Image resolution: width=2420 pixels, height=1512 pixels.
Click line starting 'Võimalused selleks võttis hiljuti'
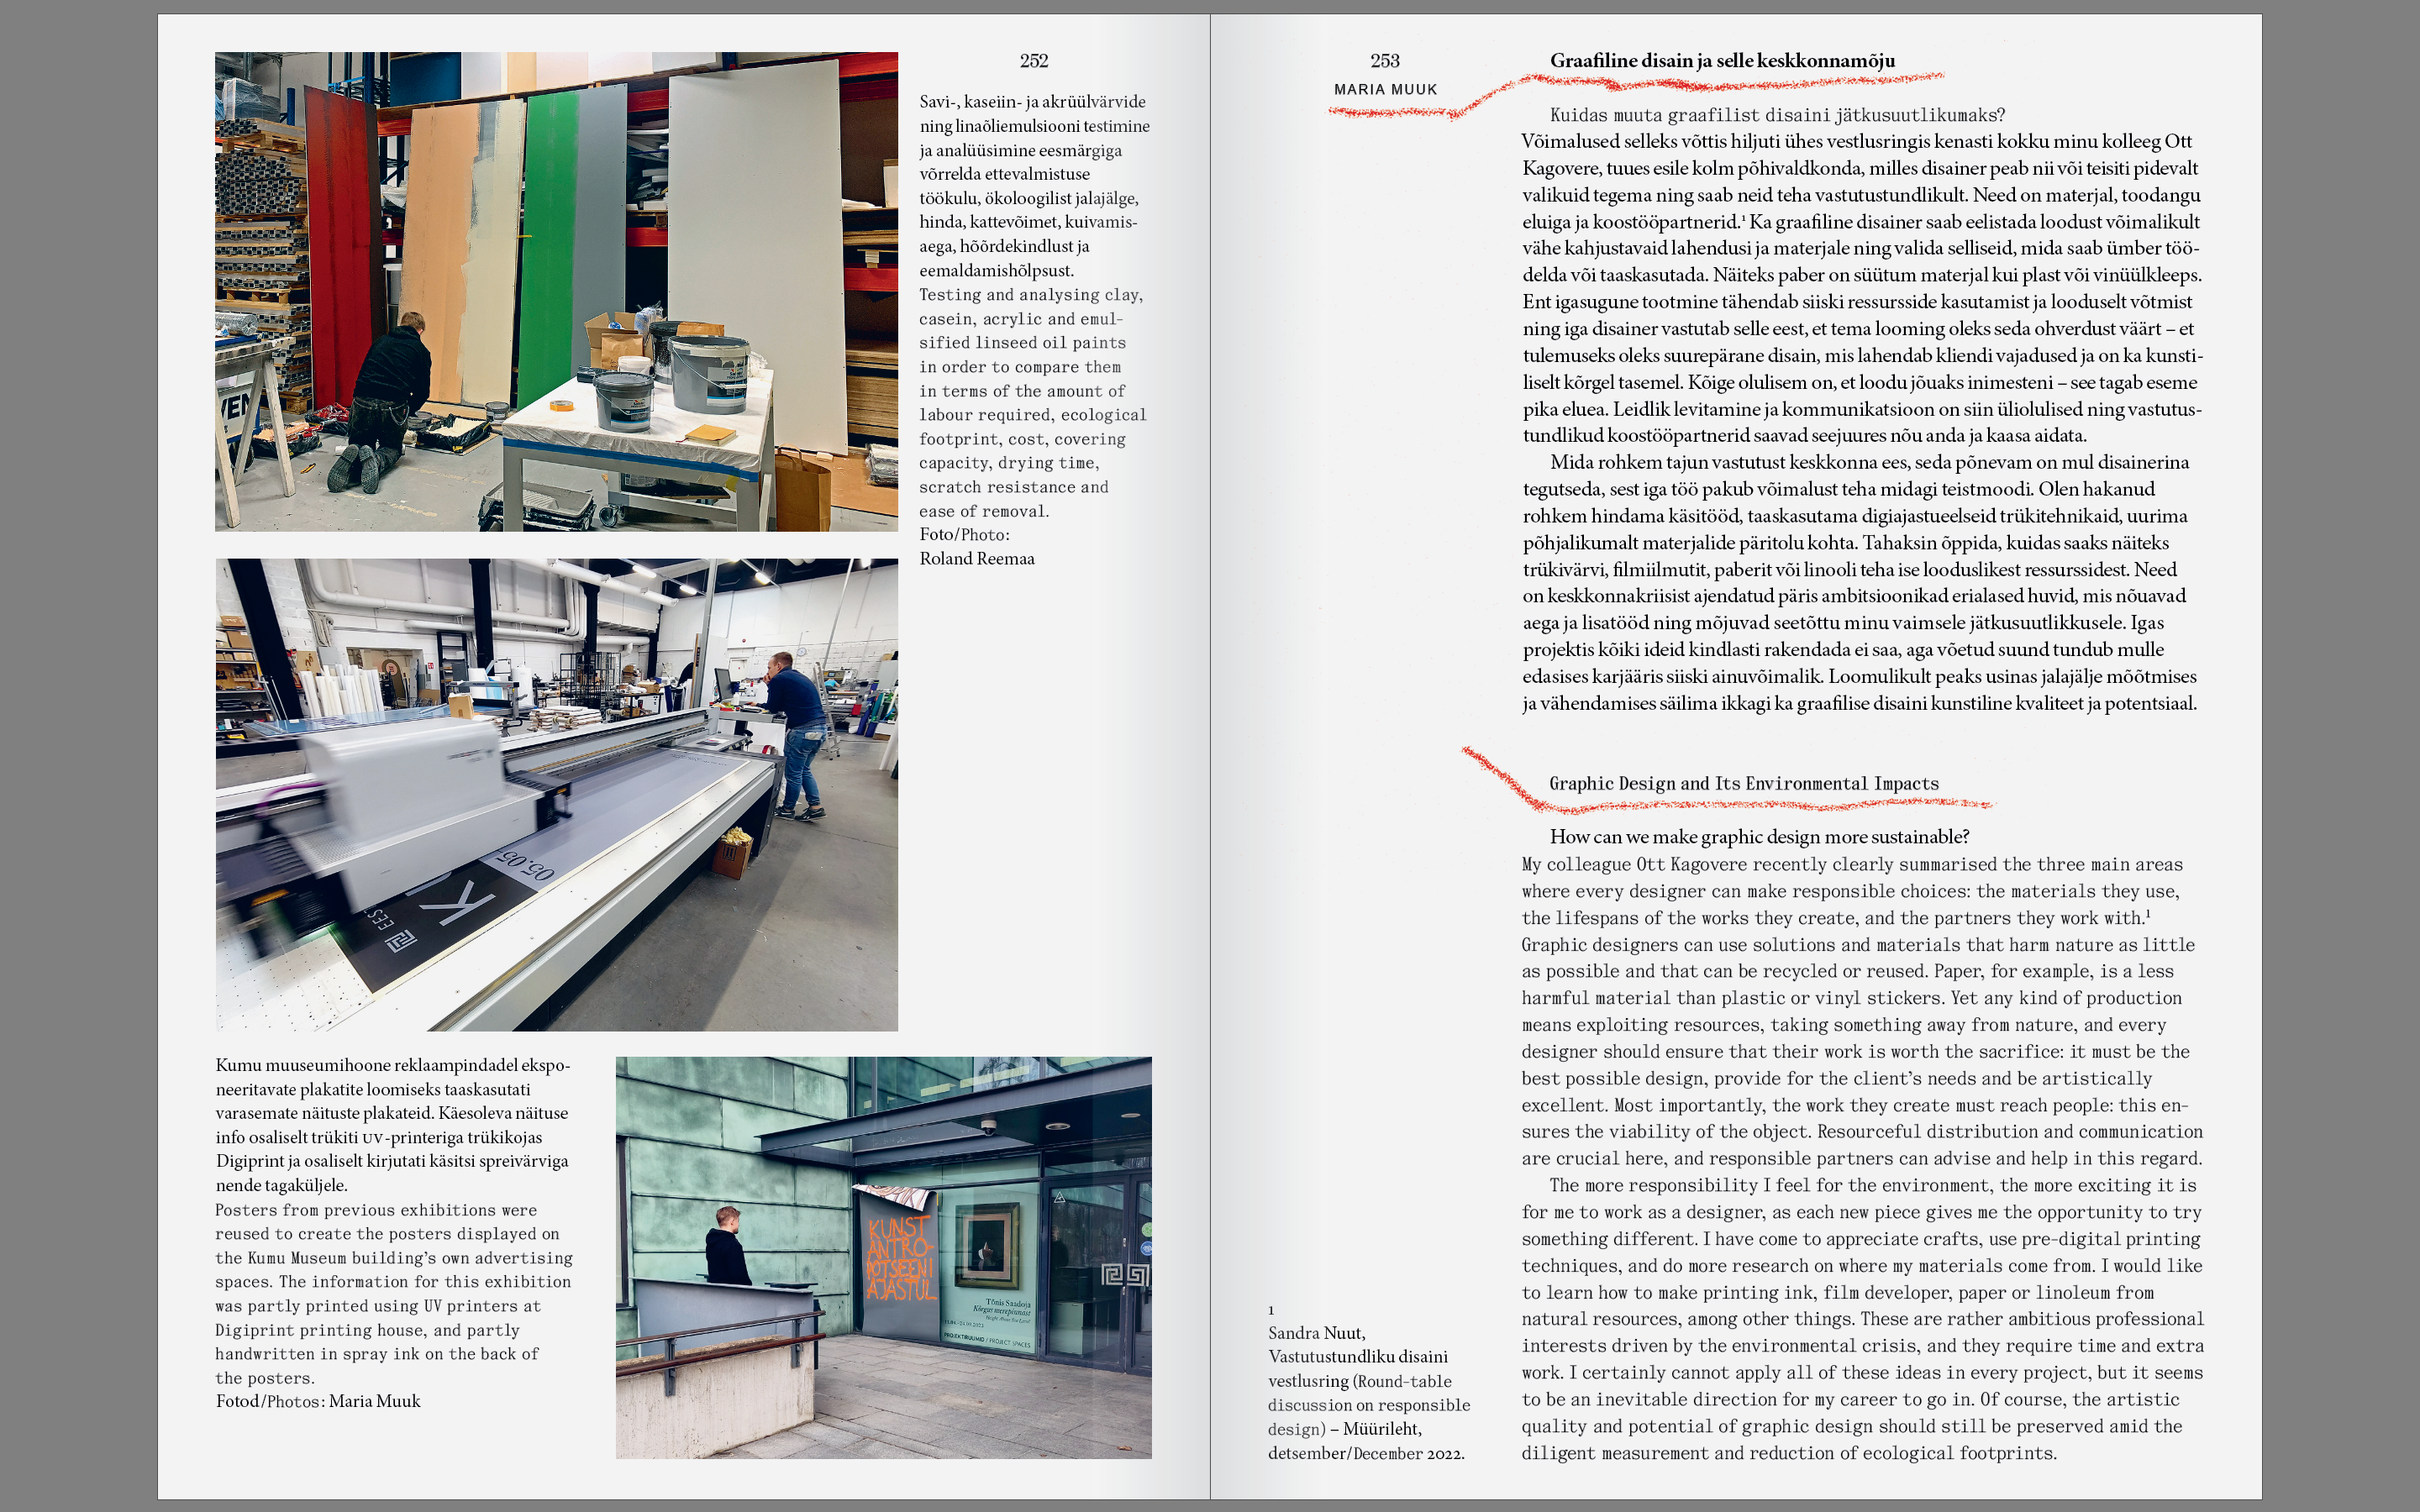point(1857,141)
